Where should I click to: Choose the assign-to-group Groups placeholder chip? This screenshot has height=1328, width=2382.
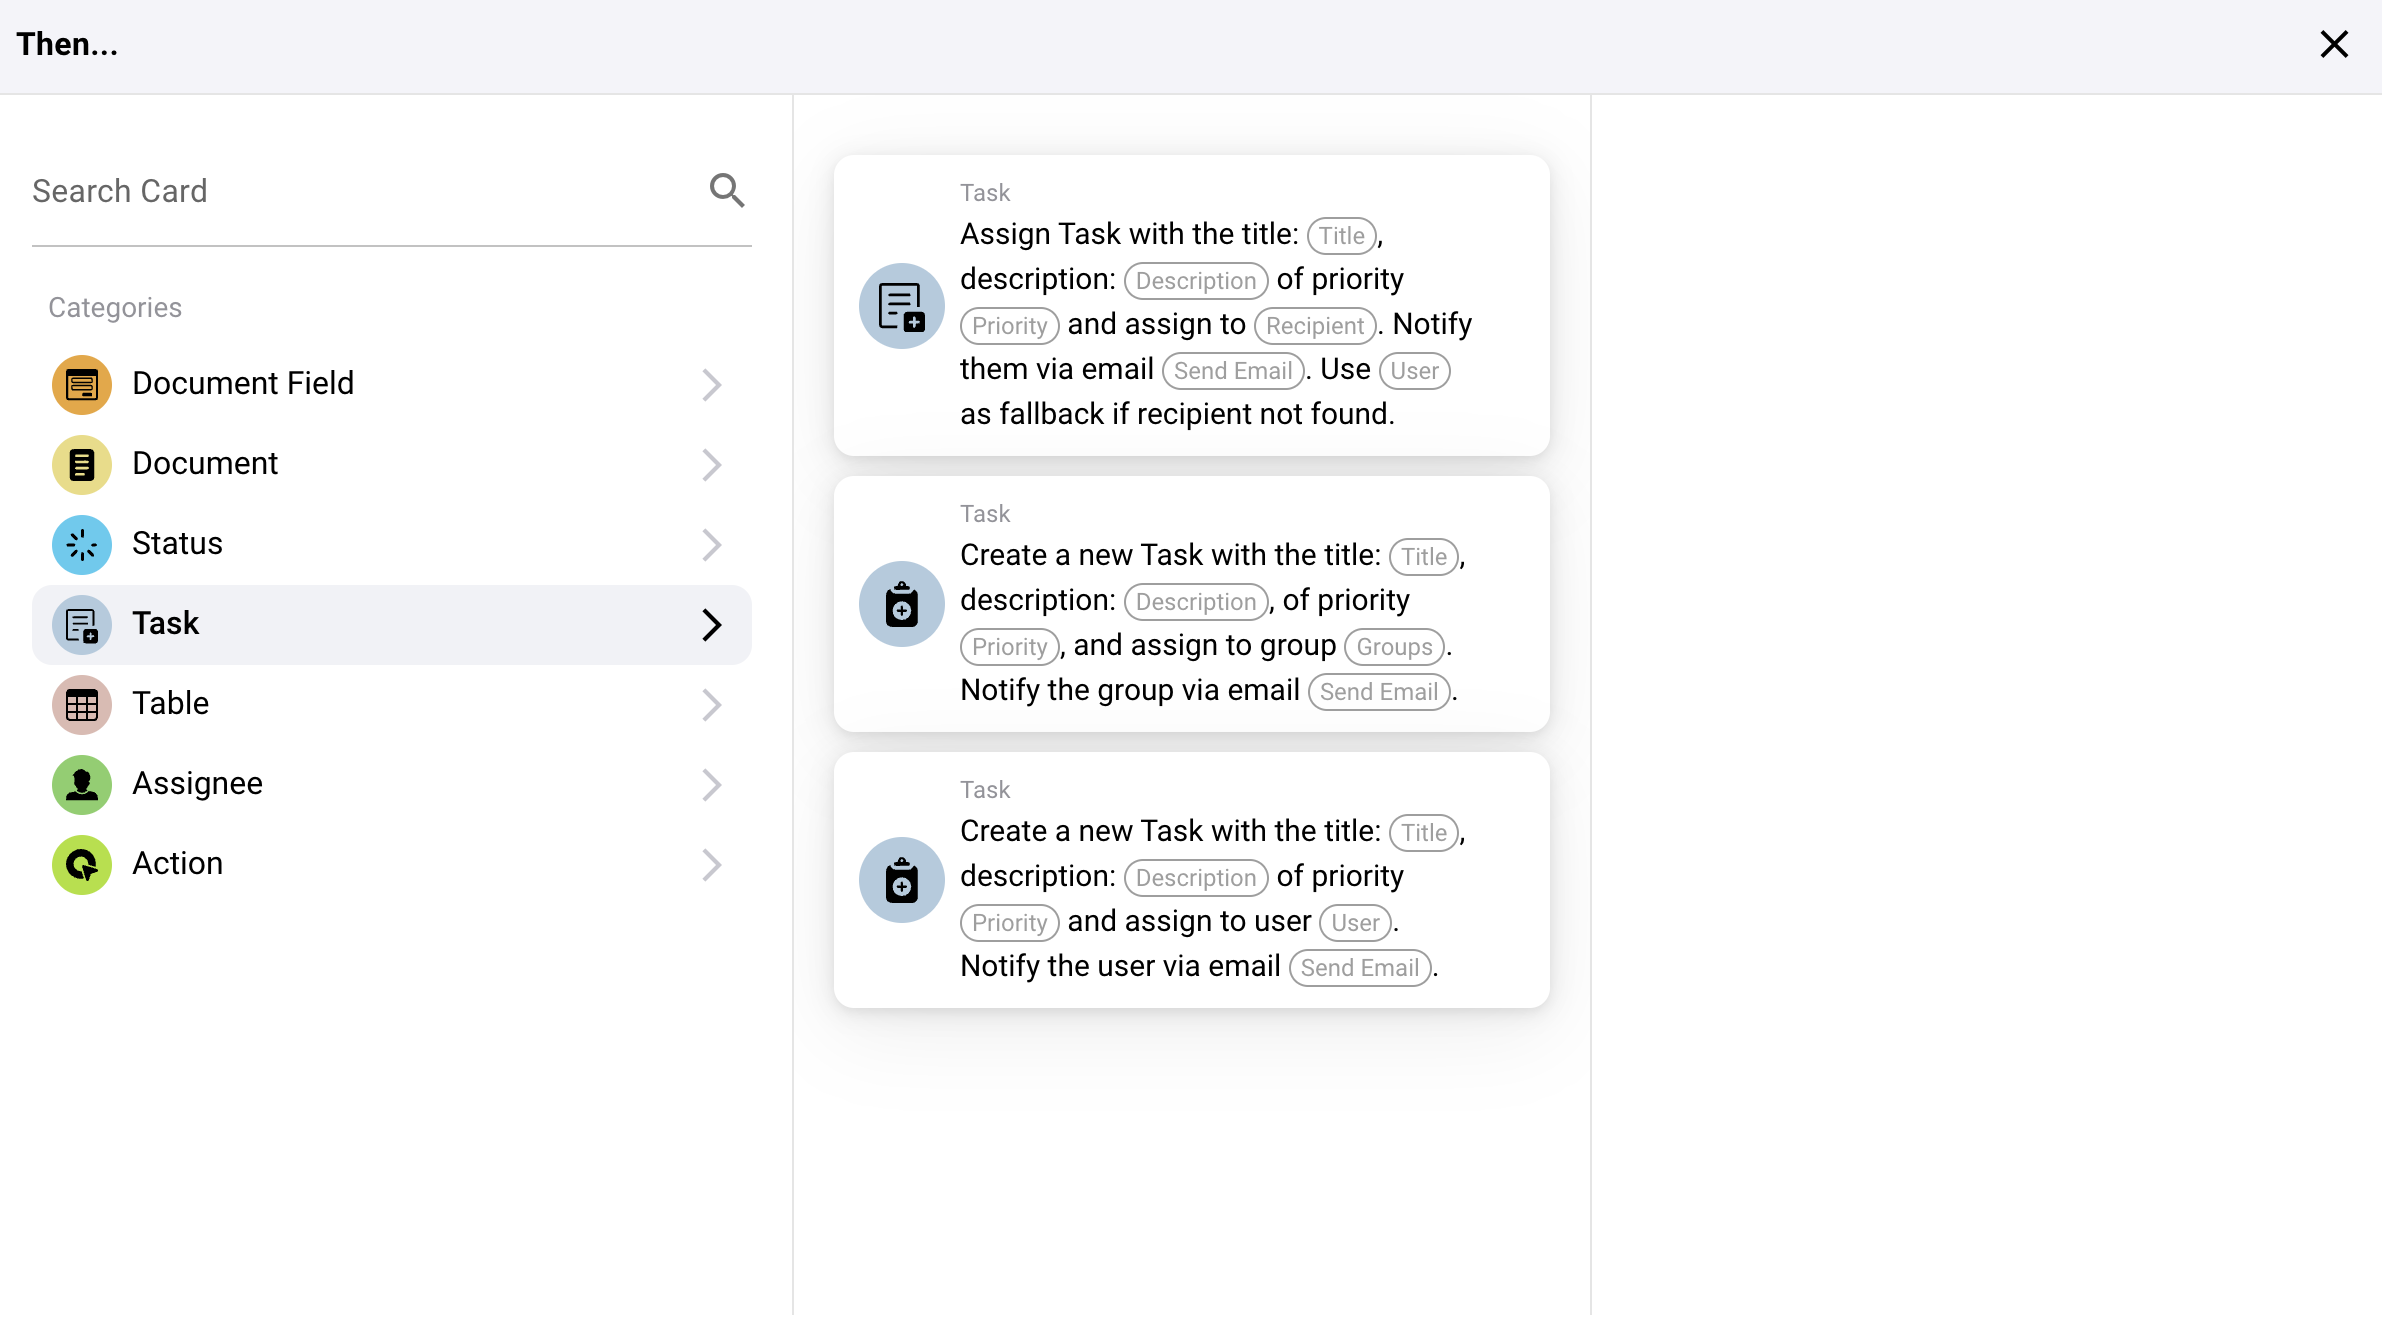(x=1394, y=647)
